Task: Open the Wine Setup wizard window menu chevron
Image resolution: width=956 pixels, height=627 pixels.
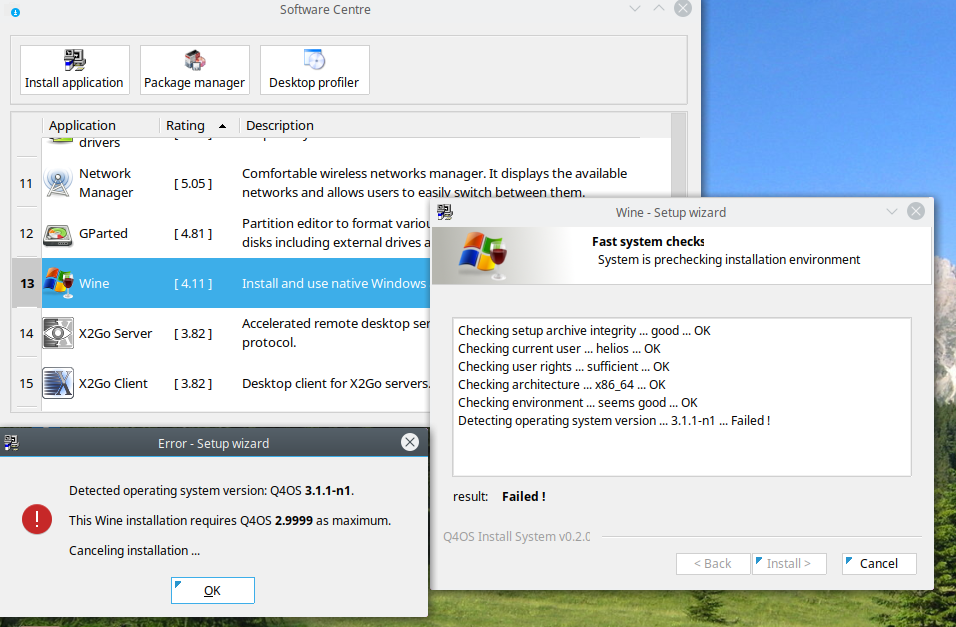Action: pos(892,212)
